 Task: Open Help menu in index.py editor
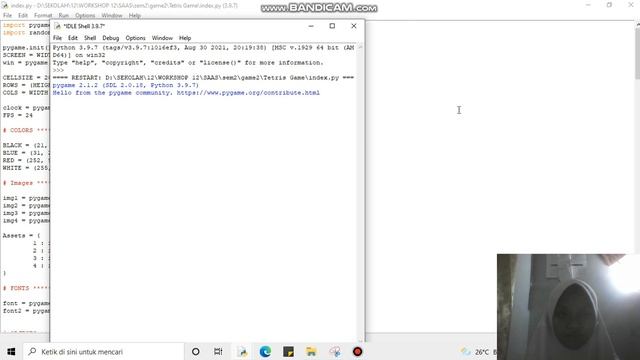point(135,16)
